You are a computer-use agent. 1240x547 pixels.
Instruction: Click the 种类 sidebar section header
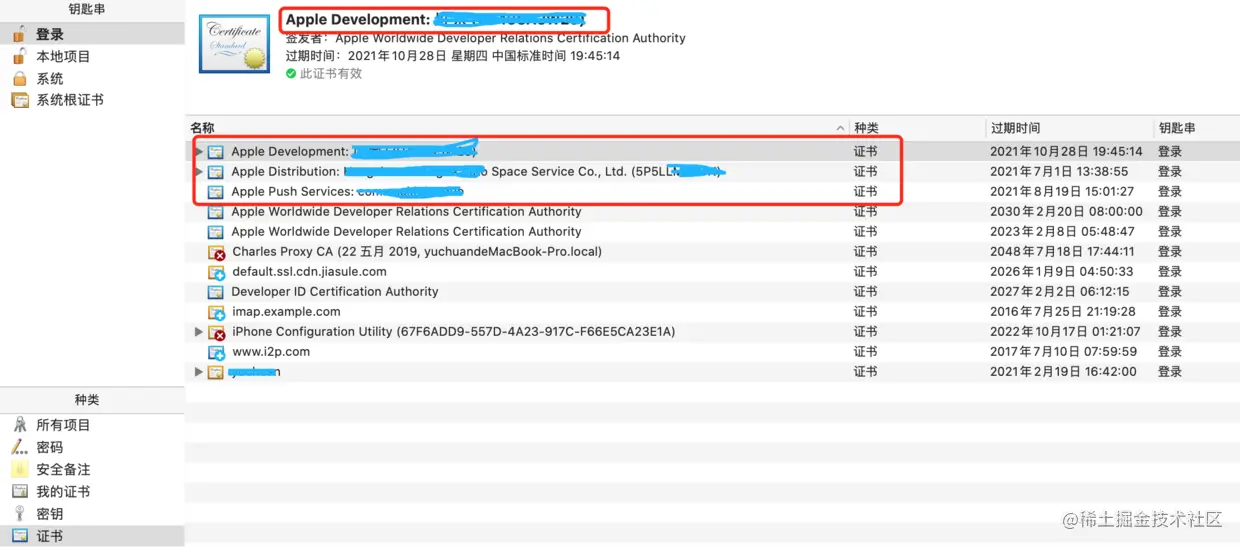click(87, 399)
